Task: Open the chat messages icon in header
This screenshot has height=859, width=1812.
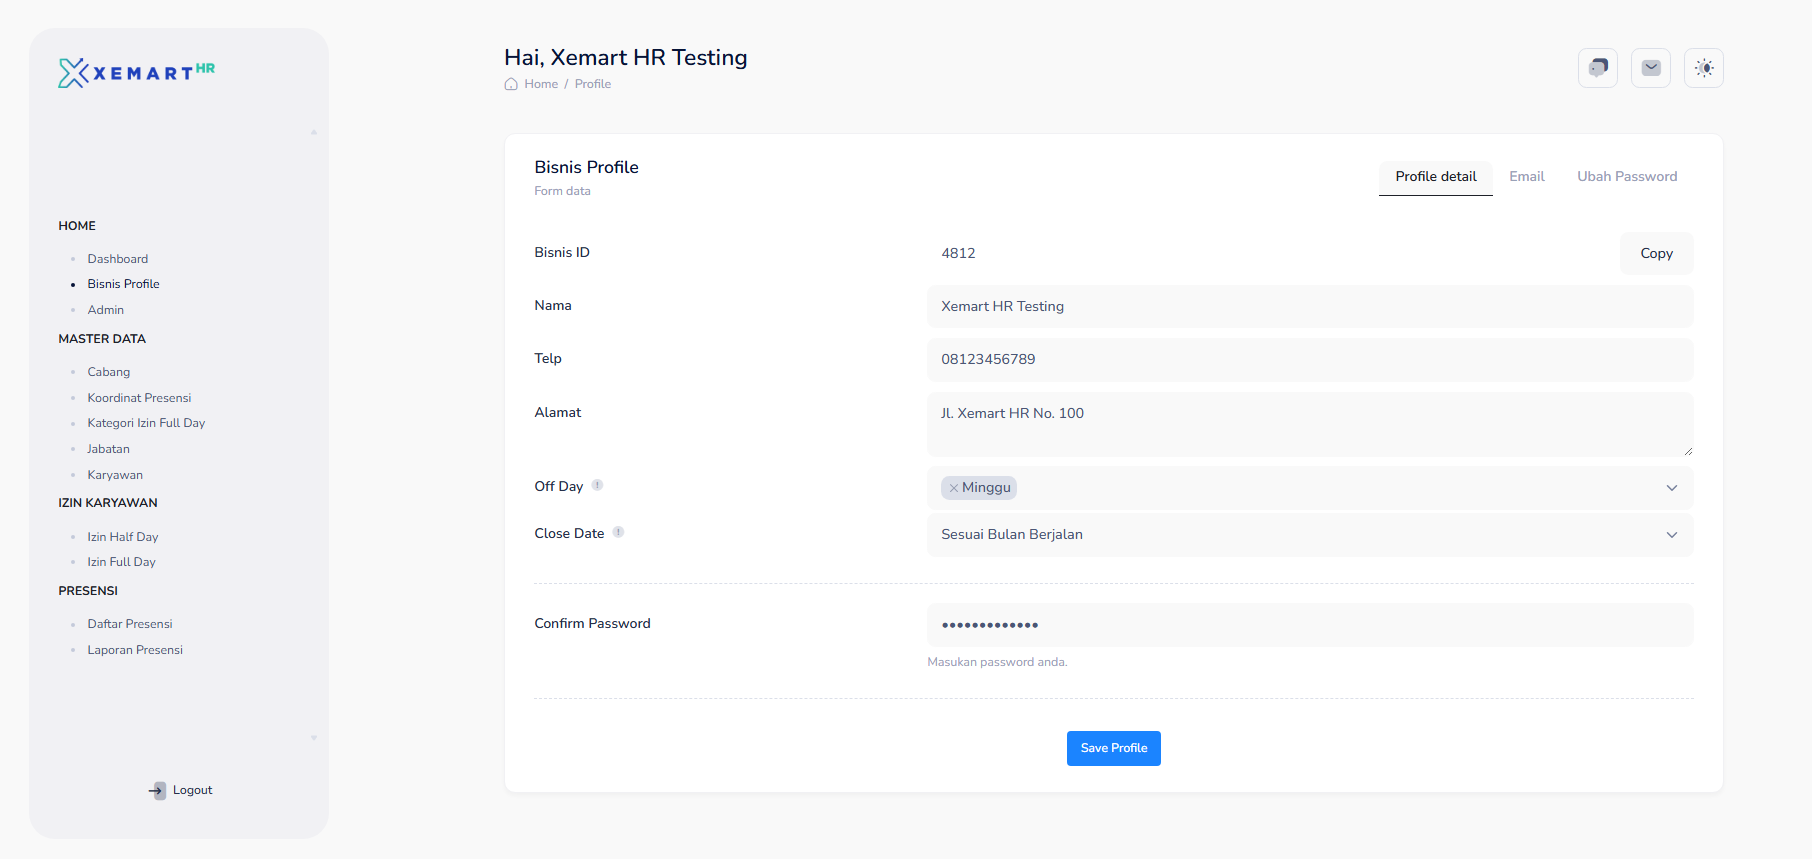Action: [x=1597, y=68]
